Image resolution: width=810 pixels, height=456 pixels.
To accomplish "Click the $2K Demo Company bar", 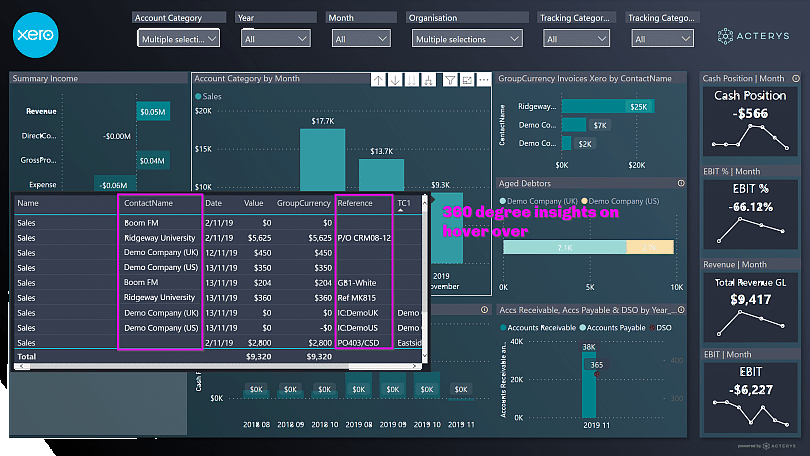I will point(566,143).
